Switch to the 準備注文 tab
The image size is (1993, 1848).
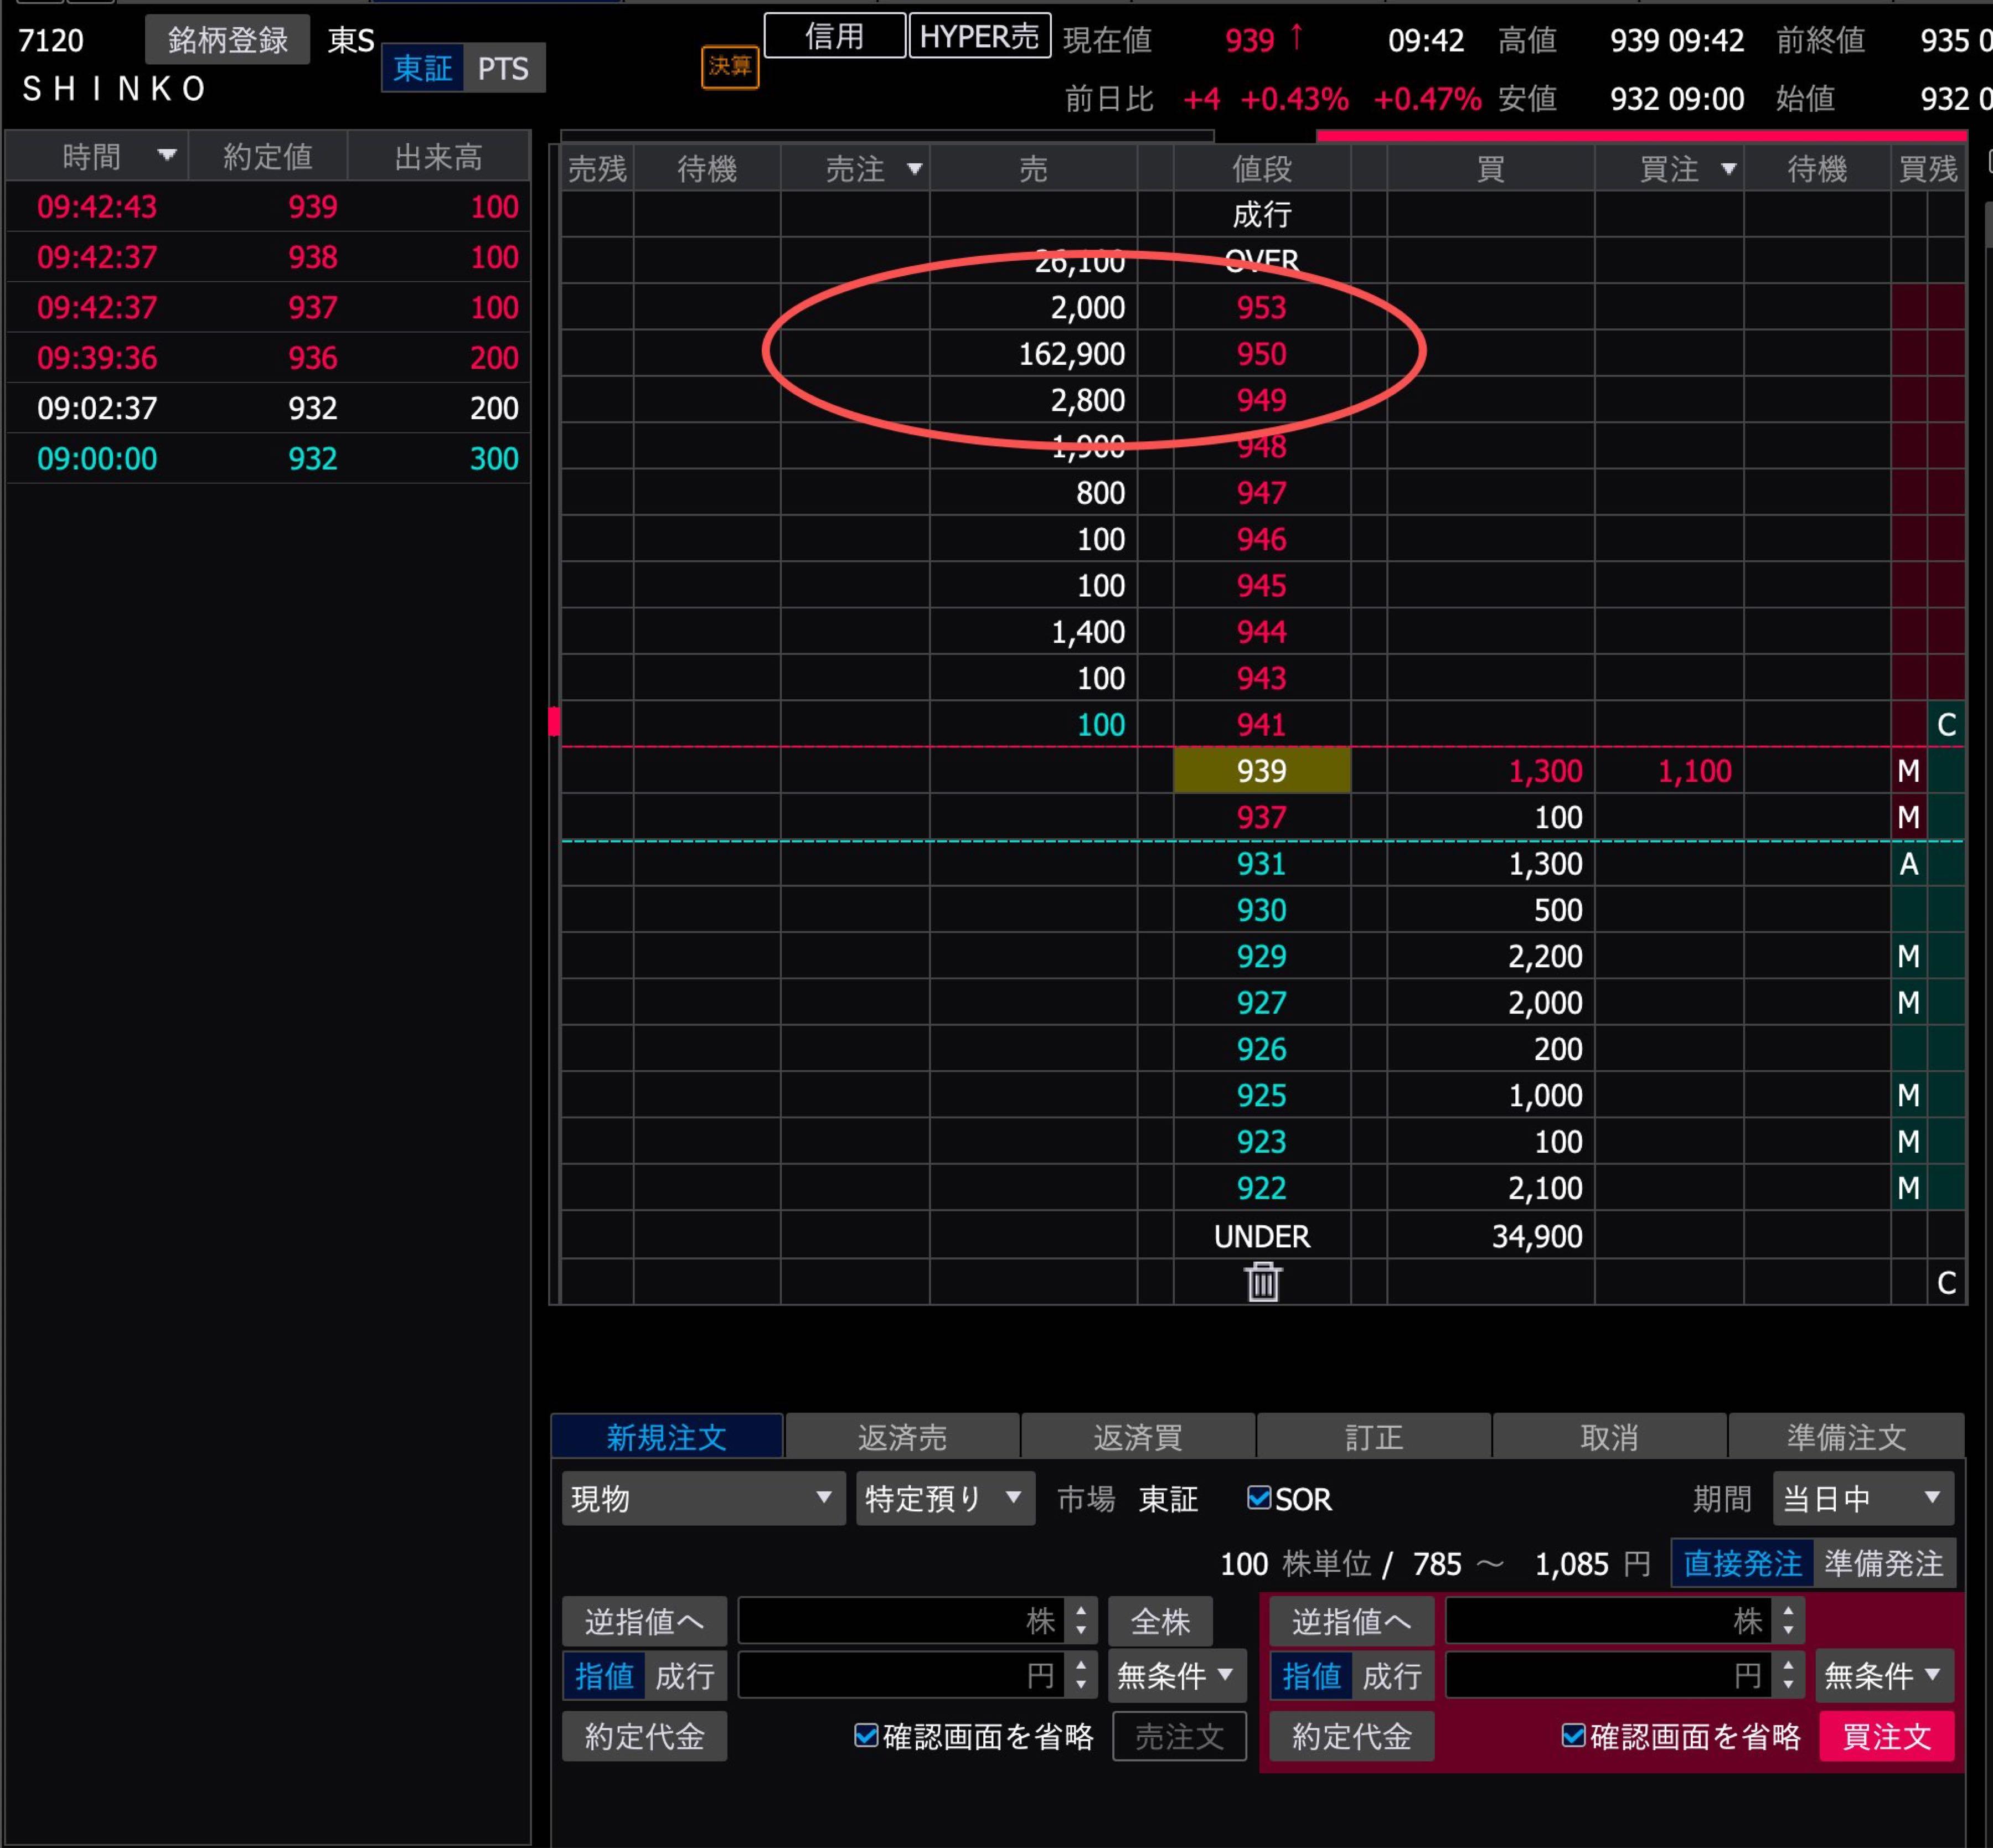[x=1846, y=1437]
